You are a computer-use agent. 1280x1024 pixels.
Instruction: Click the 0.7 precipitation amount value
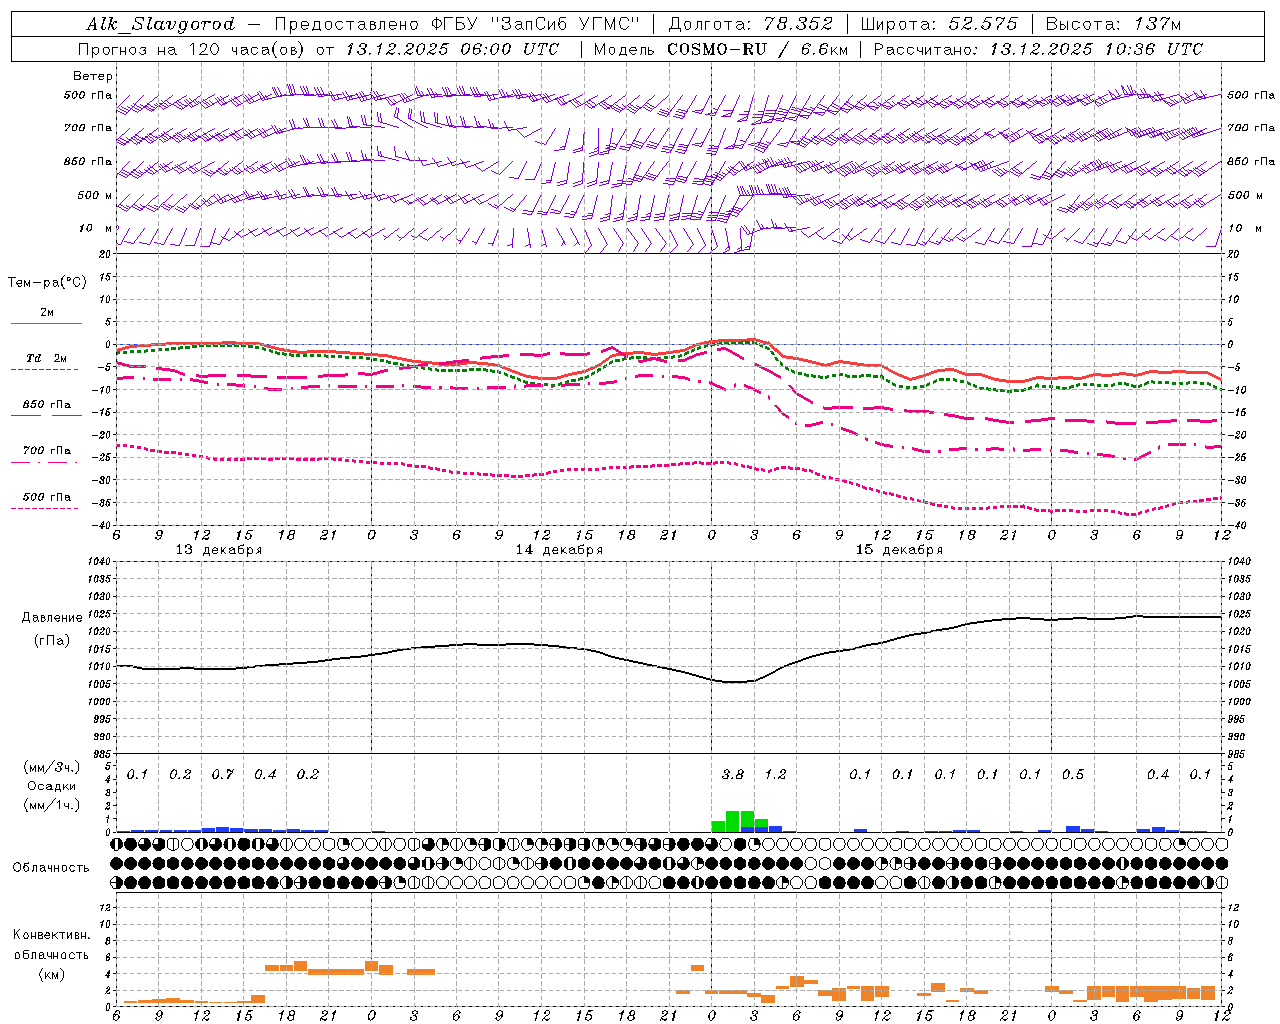click(x=222, y=774)
